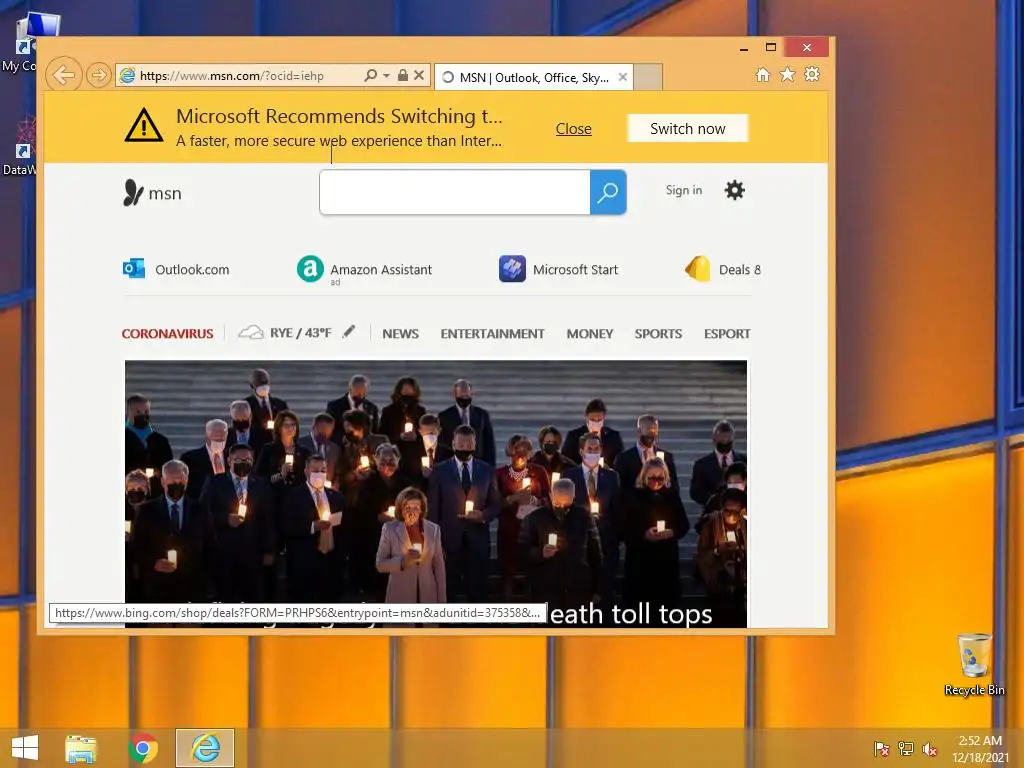Click the muted volume tray icon
Image resolution: width=1024 pixels, height=768 pixels.
tap(929, 749)
